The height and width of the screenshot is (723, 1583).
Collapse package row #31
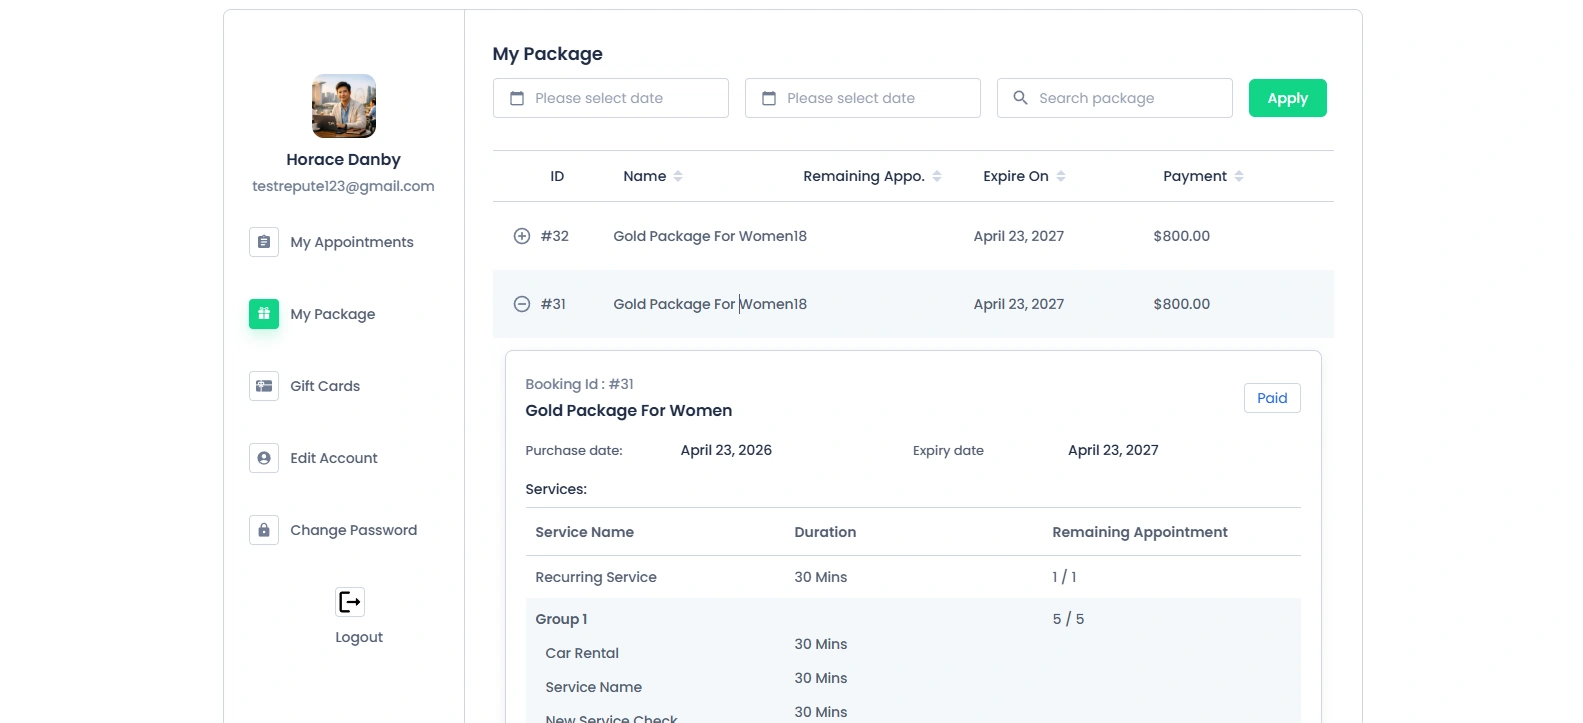point(522,304)
